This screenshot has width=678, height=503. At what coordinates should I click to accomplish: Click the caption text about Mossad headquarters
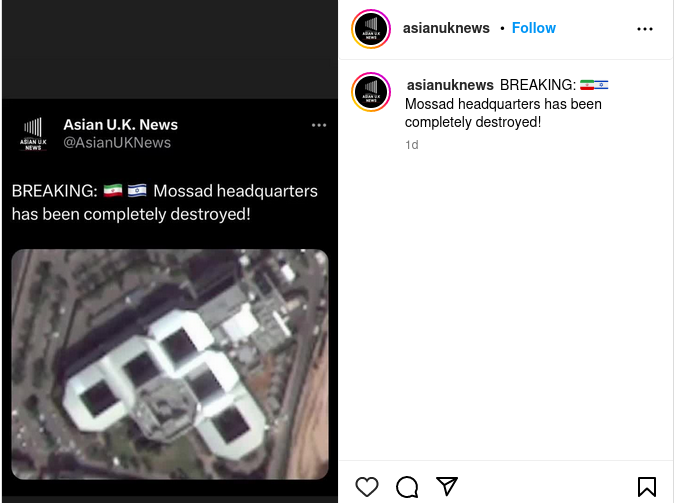[503, 113]
